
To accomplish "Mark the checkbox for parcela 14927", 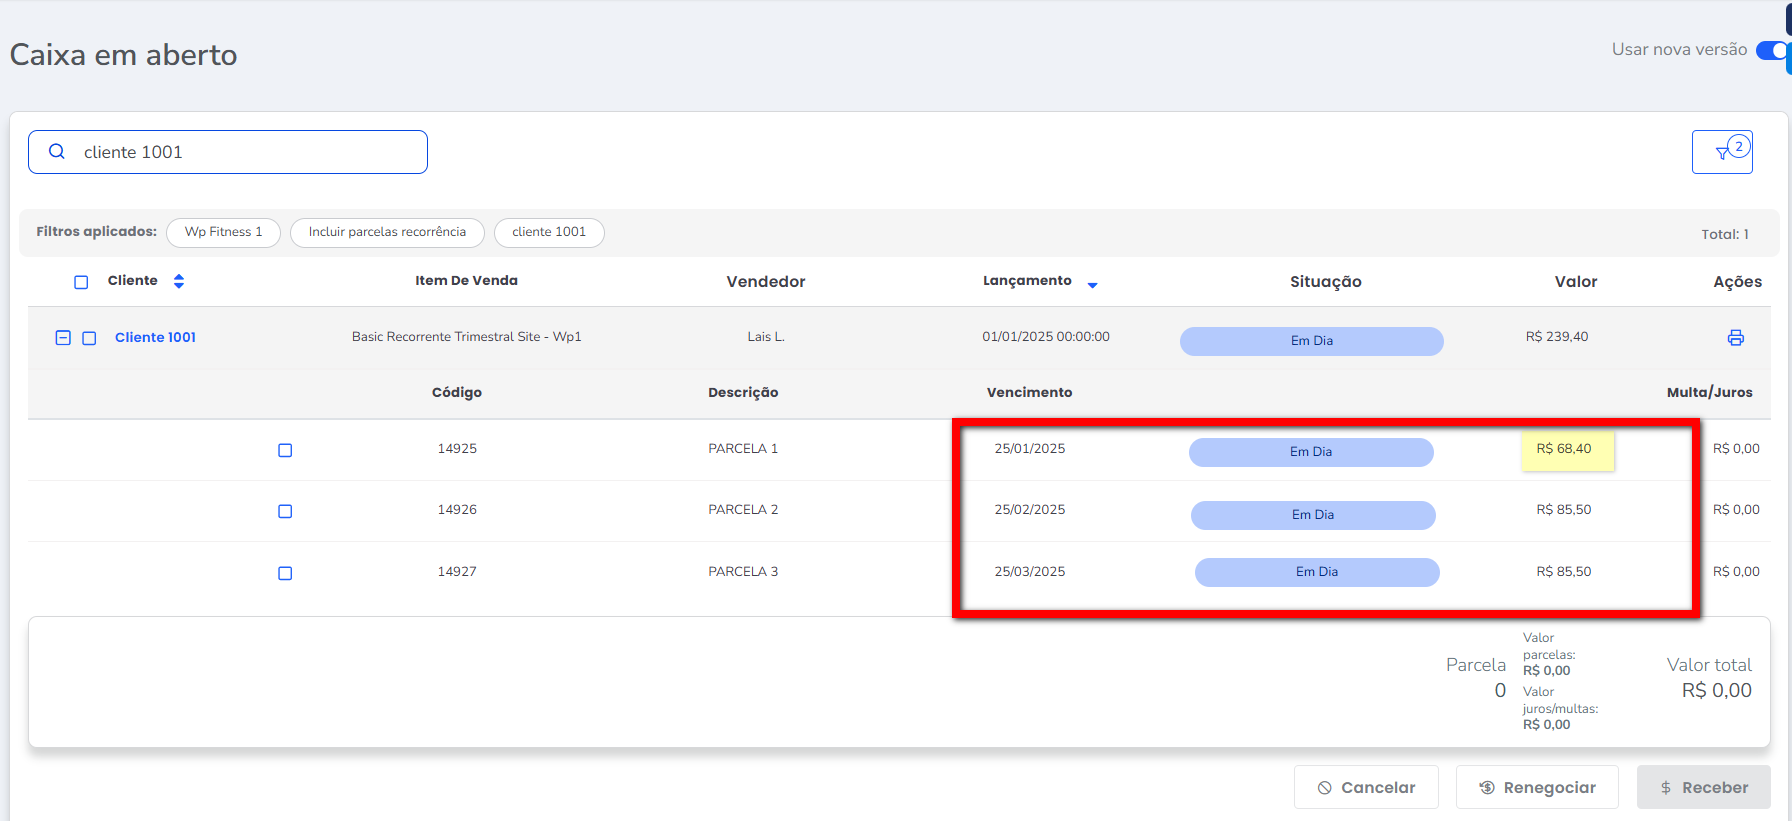I will click(285, 573).
